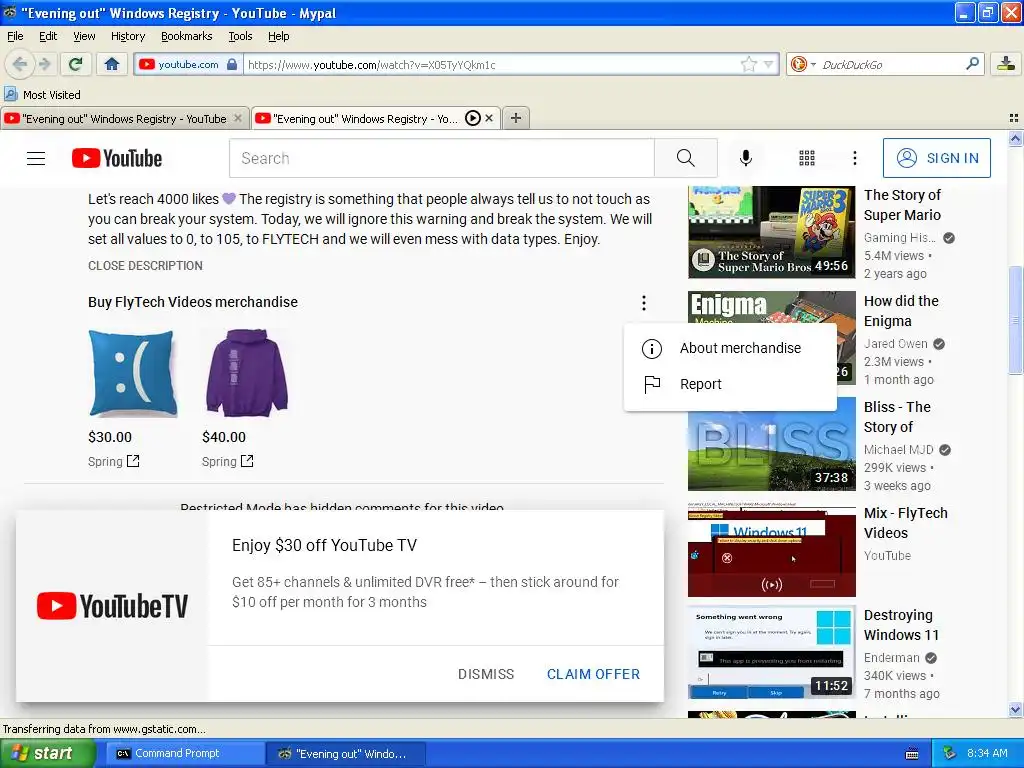Open the Edit menu

click(48, 36)
